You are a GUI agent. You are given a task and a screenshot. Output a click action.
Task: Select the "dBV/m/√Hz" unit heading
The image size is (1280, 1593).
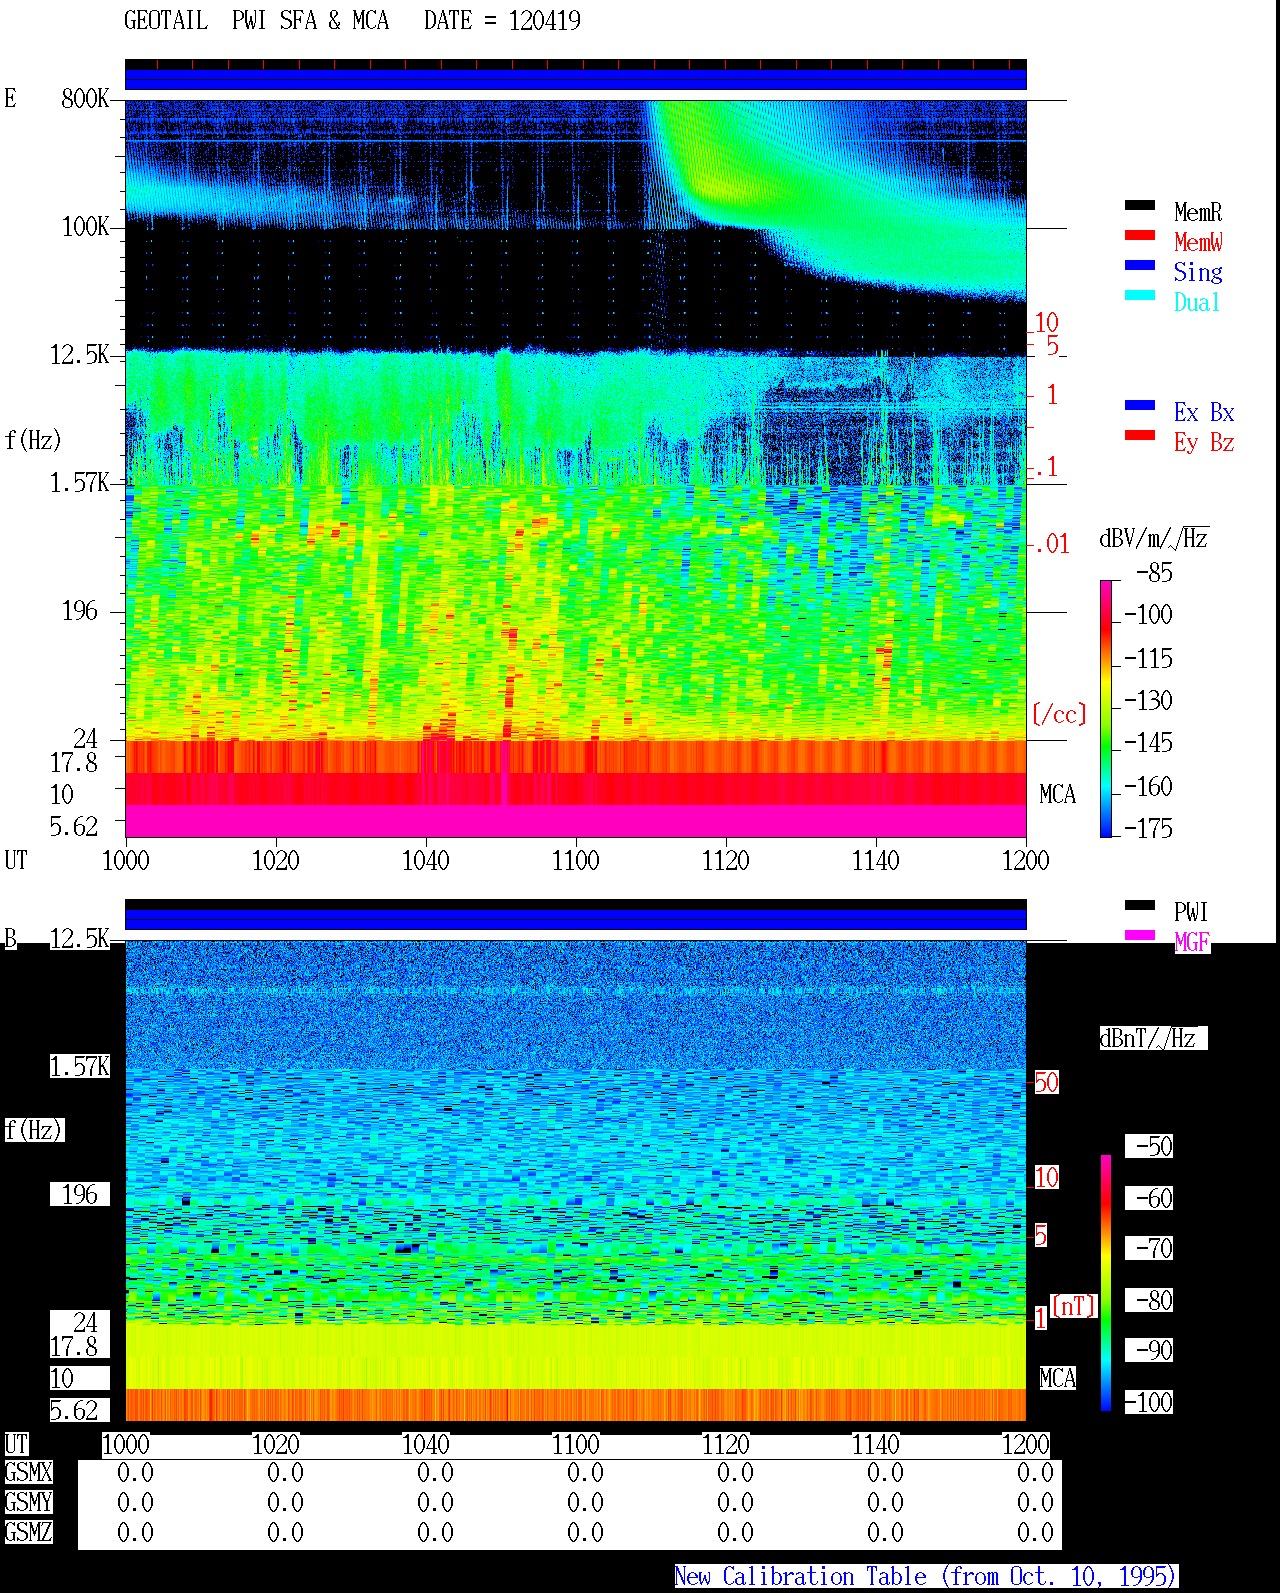1153,538
